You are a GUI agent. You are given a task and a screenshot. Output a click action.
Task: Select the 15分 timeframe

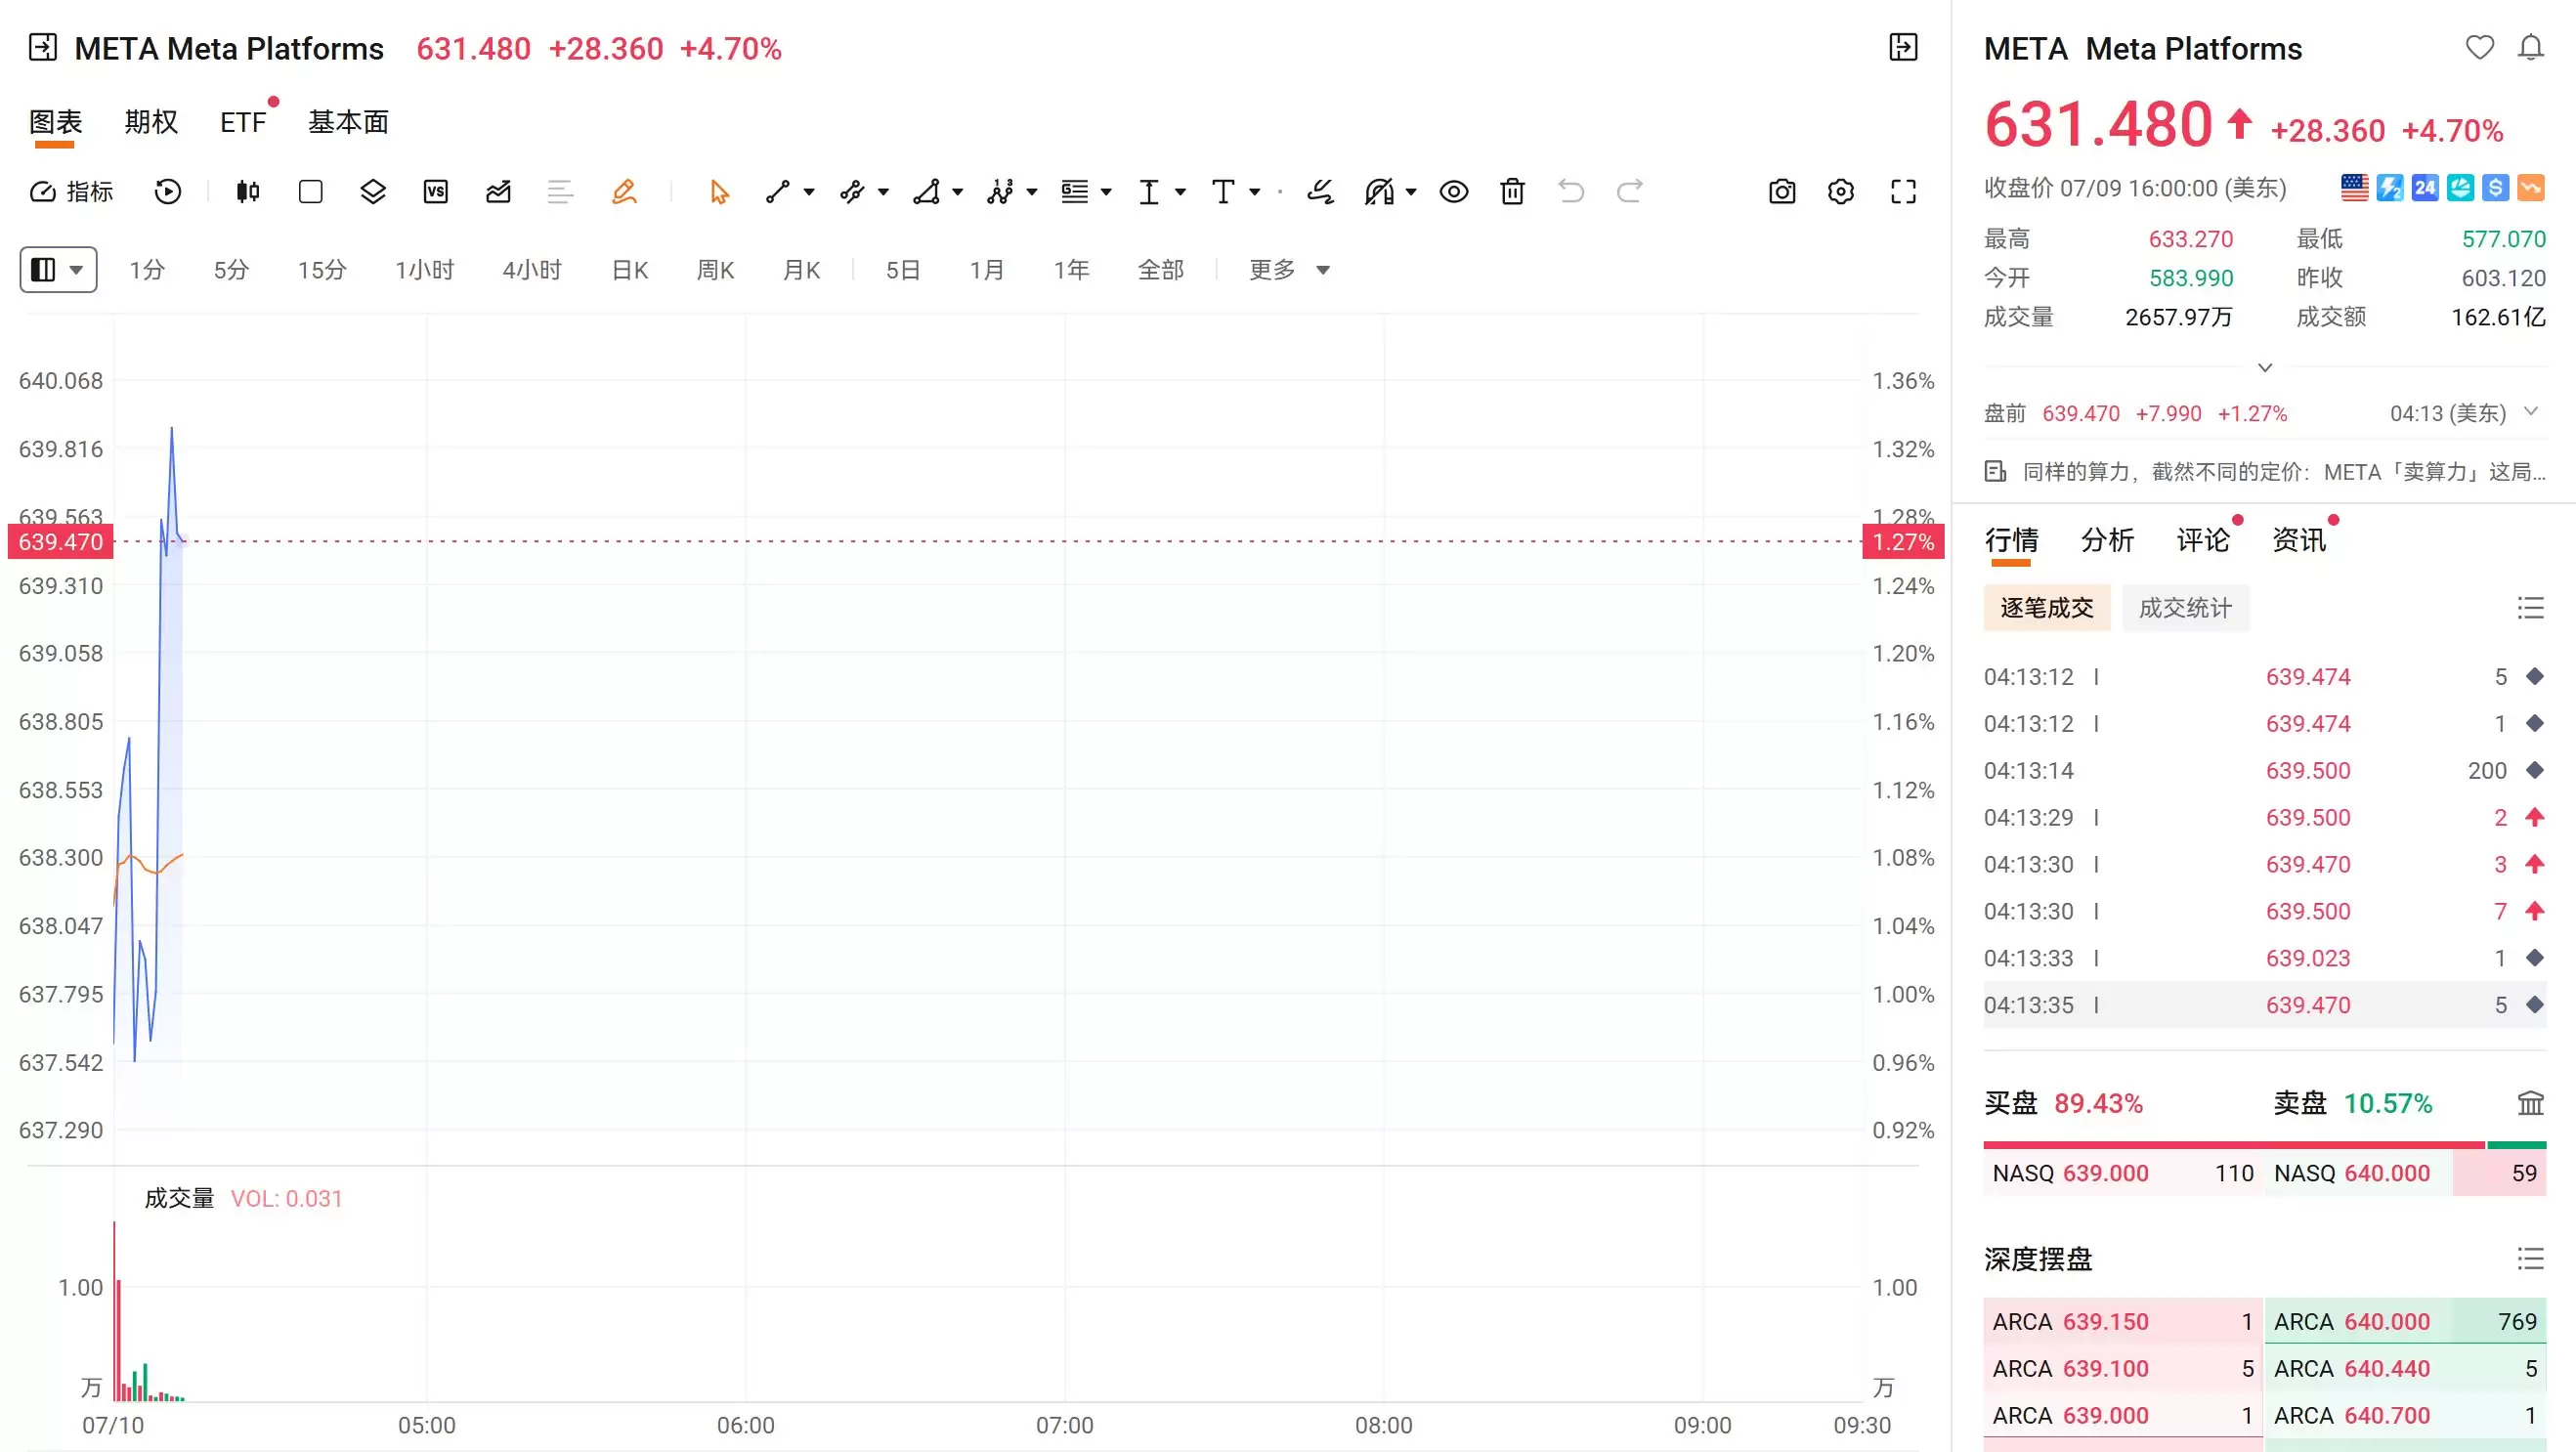tap(322, 269)
